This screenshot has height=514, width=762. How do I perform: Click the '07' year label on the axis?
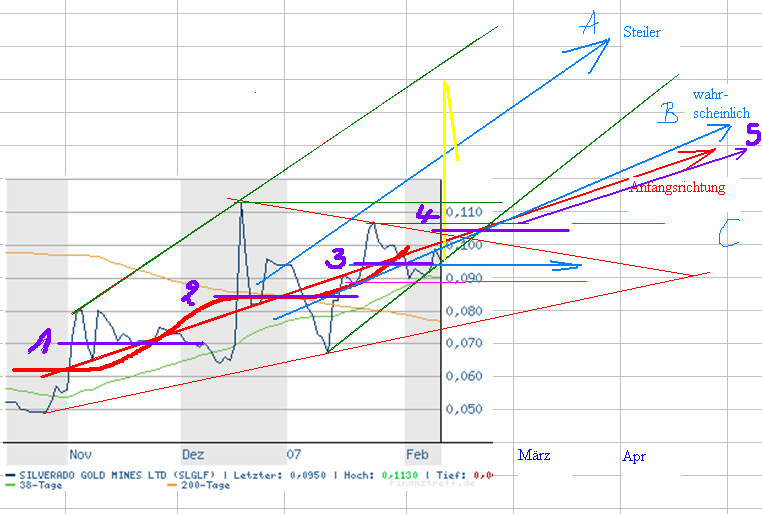point(294,455)
